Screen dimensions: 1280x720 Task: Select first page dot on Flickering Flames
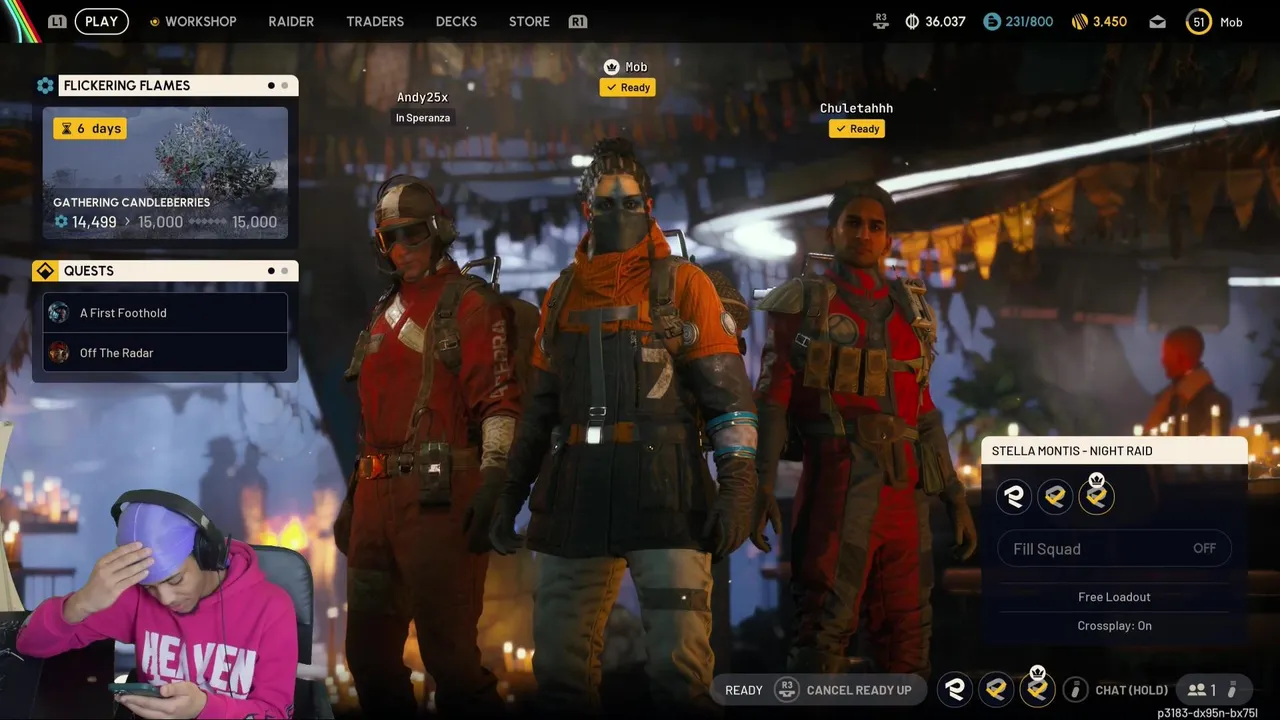[x=271, y=86]
